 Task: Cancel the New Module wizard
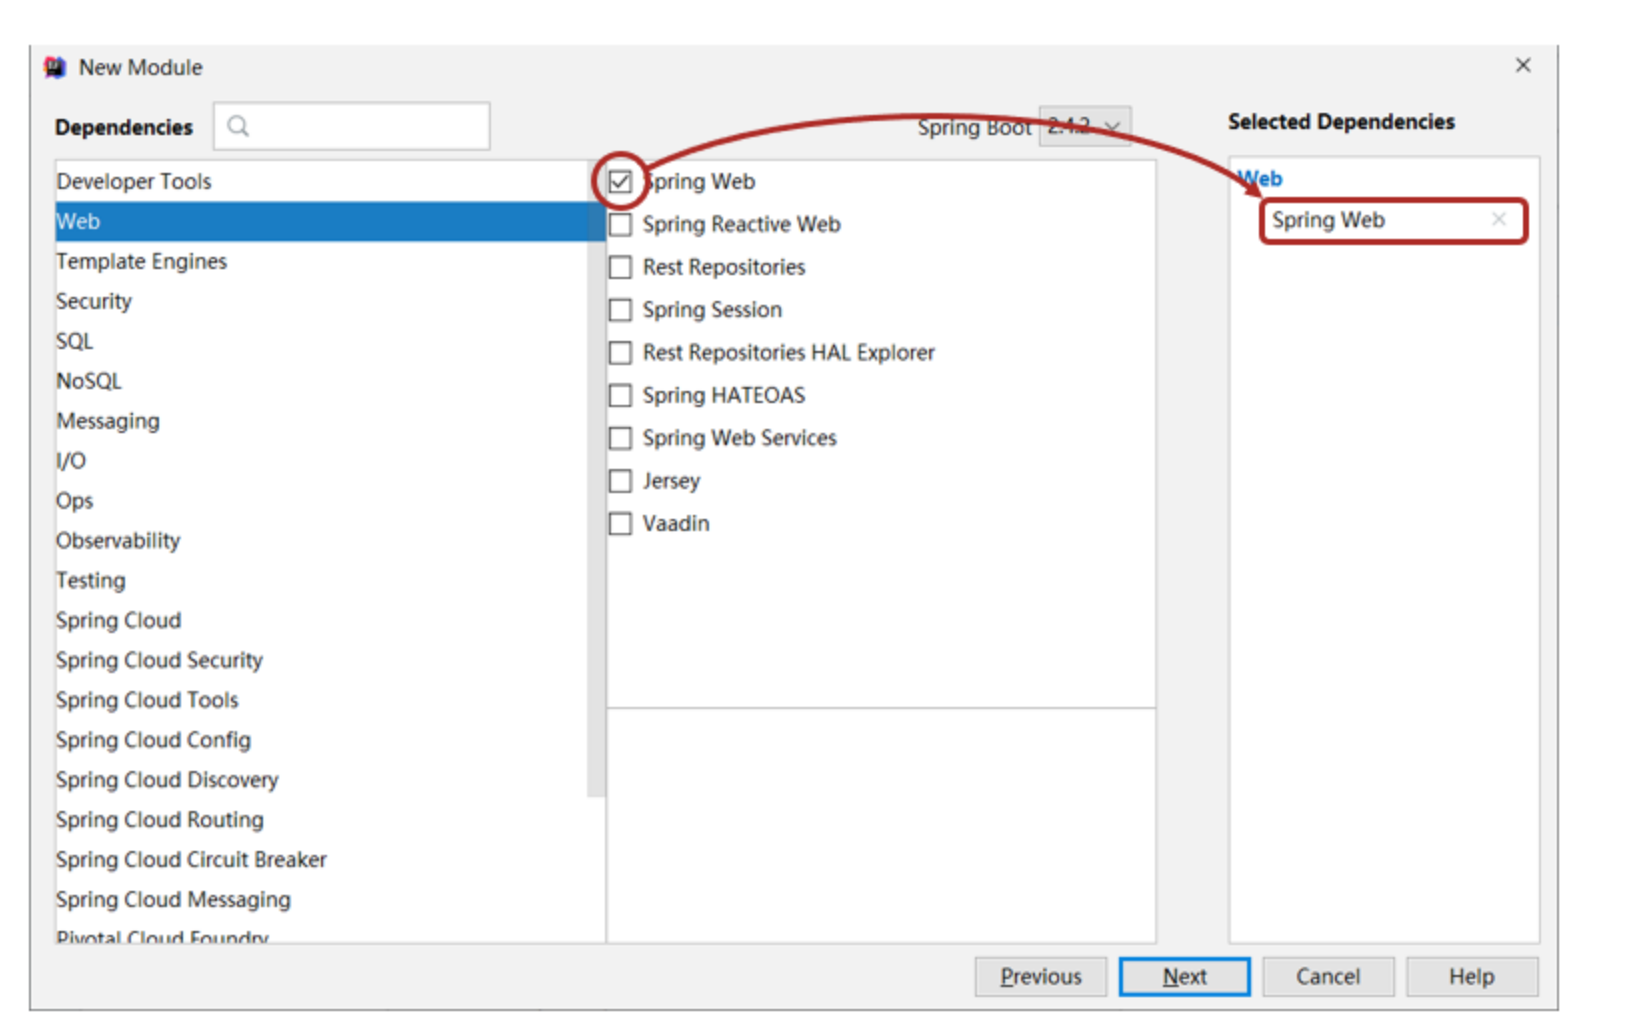pos(1328,976)
